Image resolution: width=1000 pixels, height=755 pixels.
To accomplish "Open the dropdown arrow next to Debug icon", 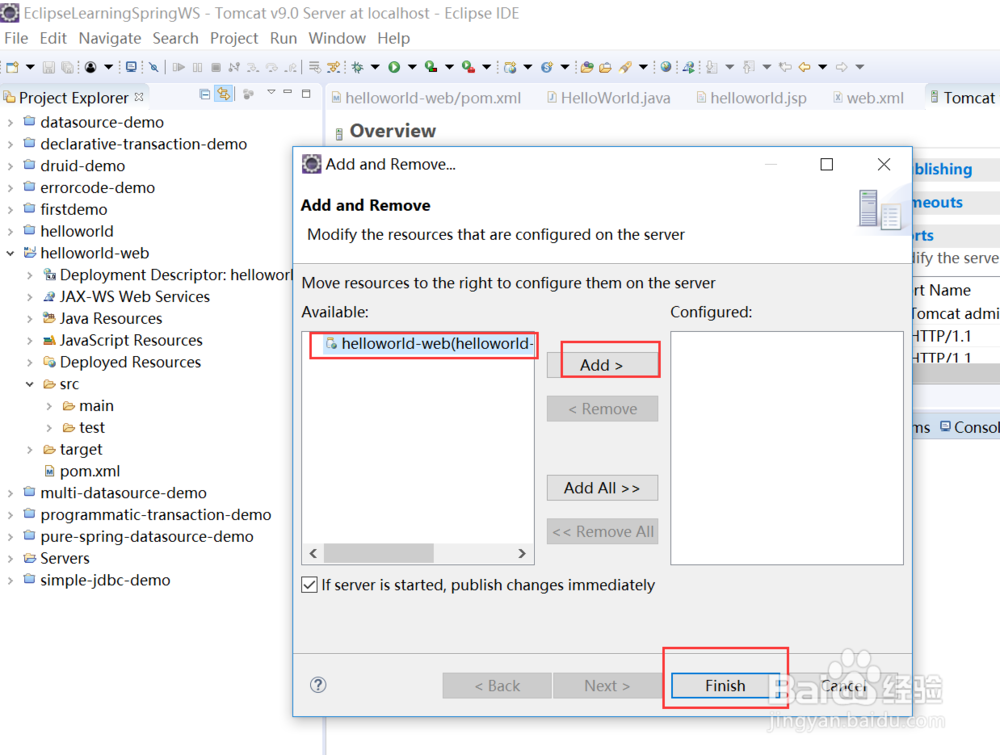I will [x=375, y=67].
